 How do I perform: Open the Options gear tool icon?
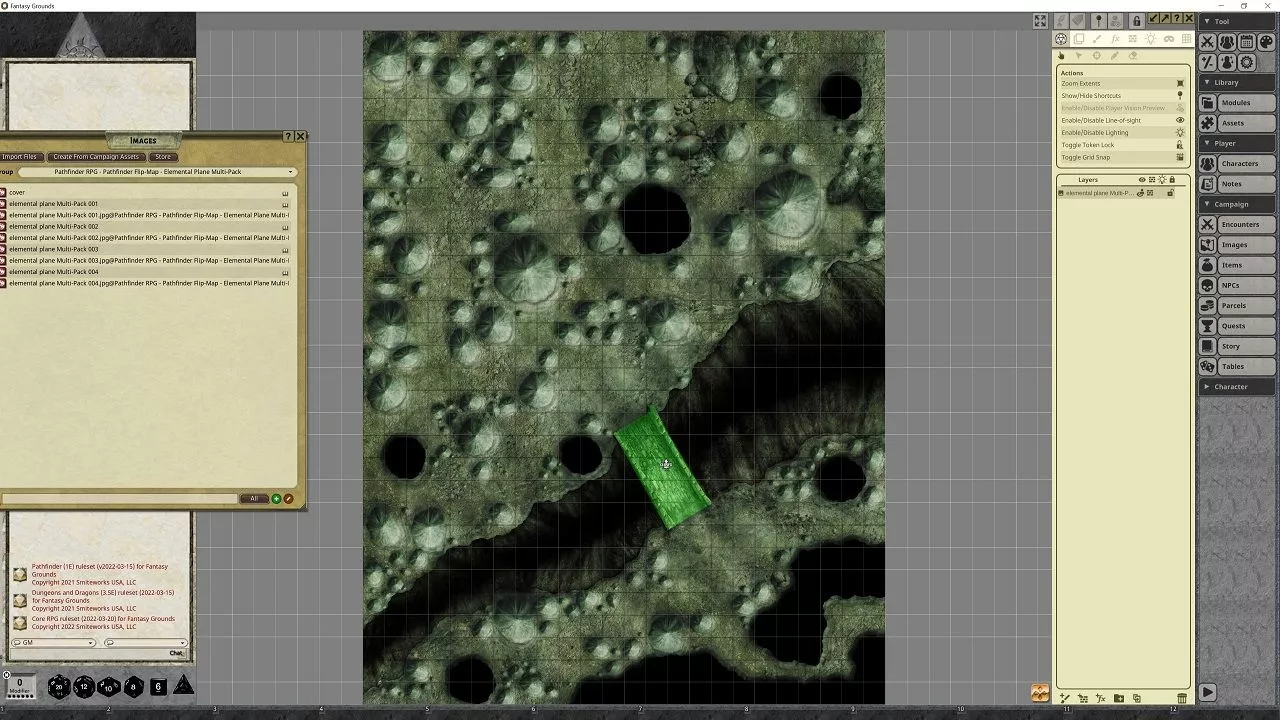[x=1247, y=62]
